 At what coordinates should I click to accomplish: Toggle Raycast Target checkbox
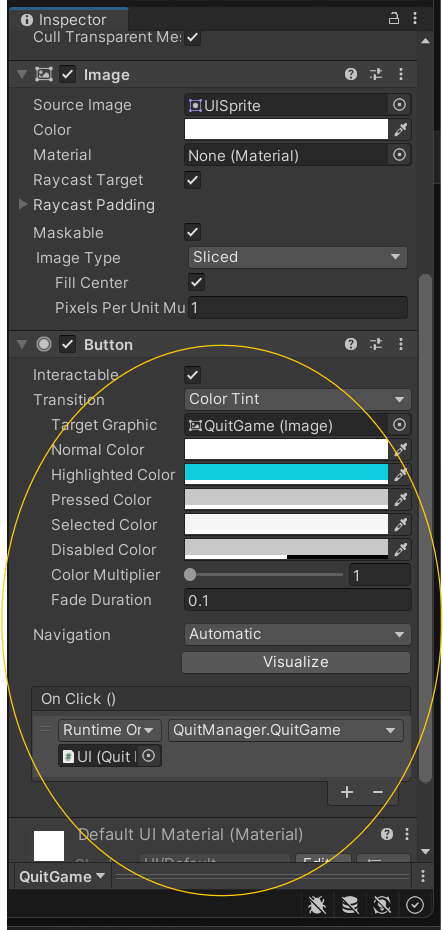coord(192,180)
